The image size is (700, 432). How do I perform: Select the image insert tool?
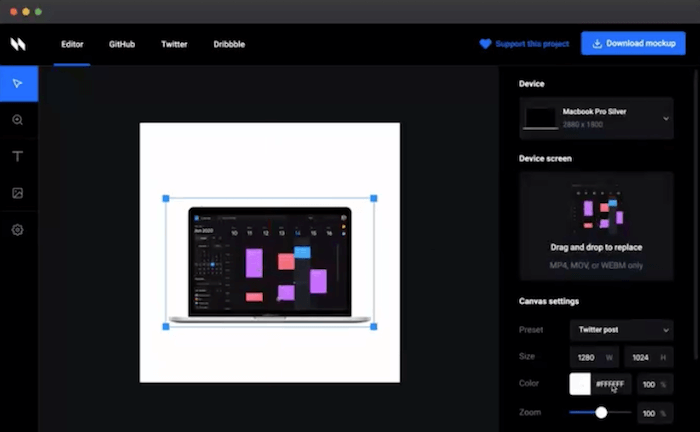point(18,193)
